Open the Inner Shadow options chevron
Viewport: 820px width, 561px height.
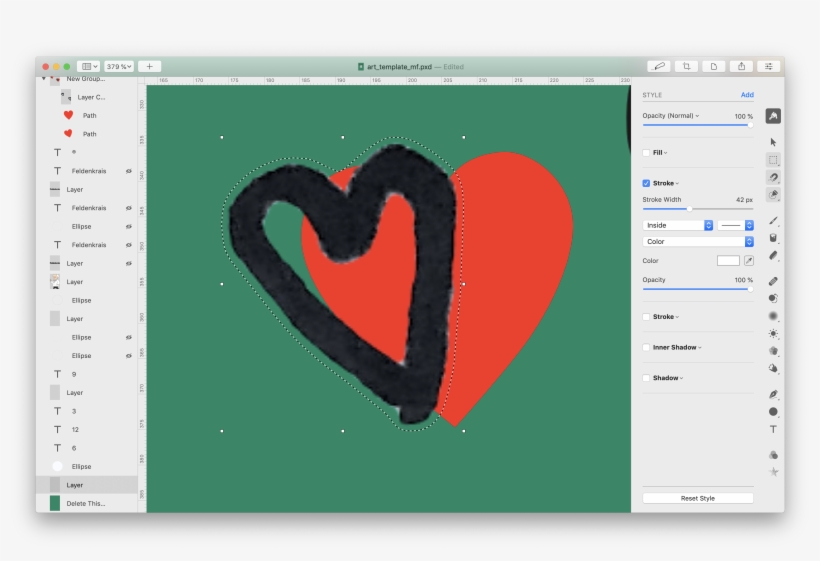700,348
